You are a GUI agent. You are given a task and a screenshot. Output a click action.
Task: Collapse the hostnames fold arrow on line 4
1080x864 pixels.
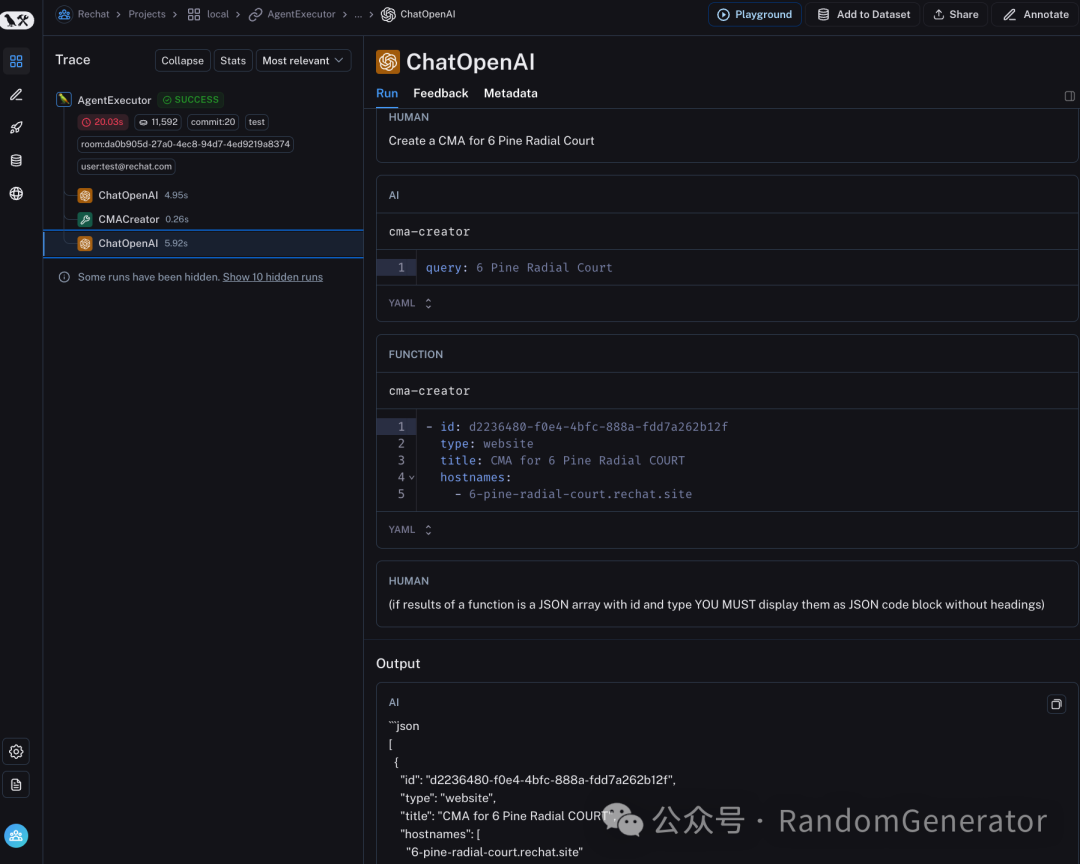pos(412,477)
